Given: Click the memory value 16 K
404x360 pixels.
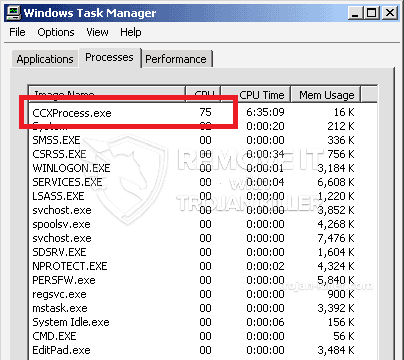Looking at the screenshot, I should [344, 112].
